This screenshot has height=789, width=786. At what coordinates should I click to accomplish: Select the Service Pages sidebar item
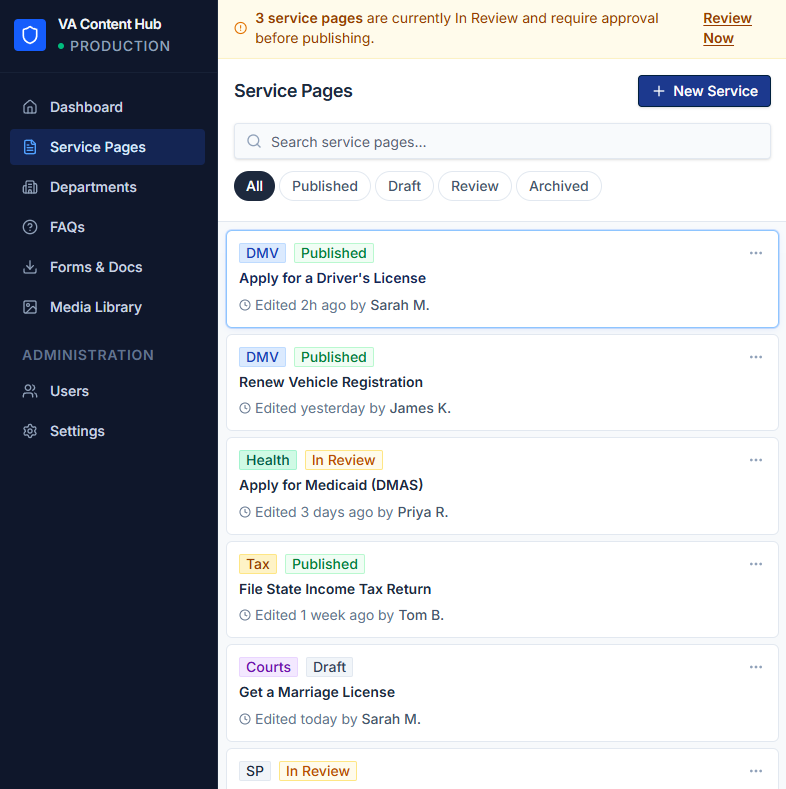coord(98,147)
